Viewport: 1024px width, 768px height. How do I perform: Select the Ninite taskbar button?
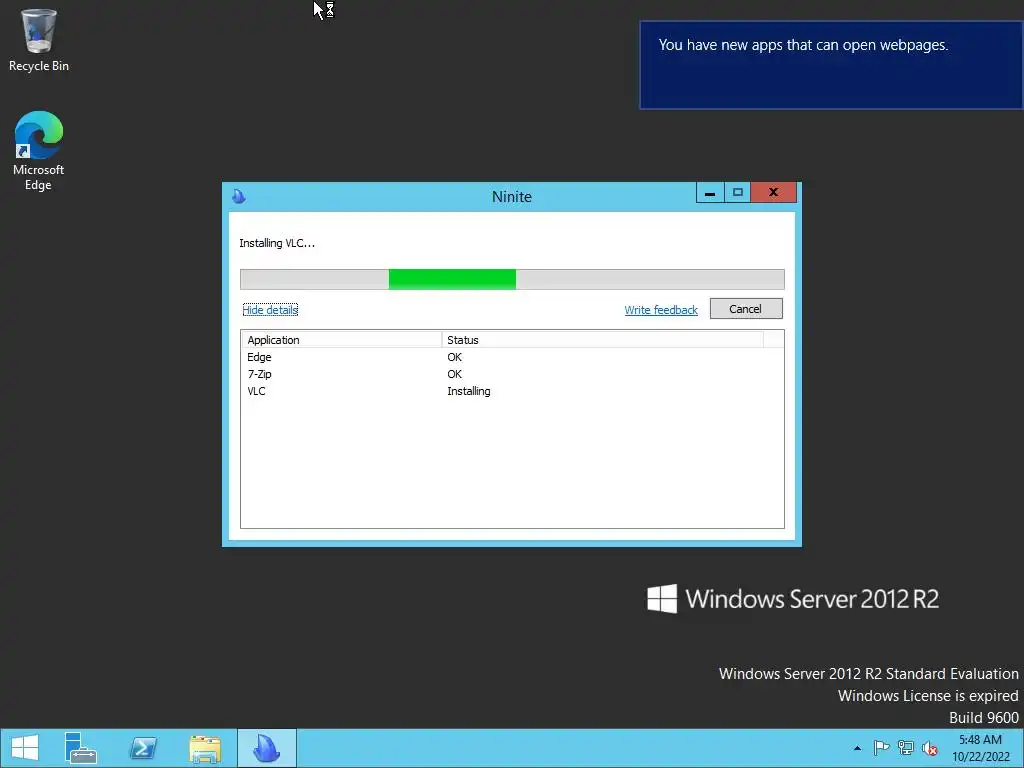[x=266, y=748]
